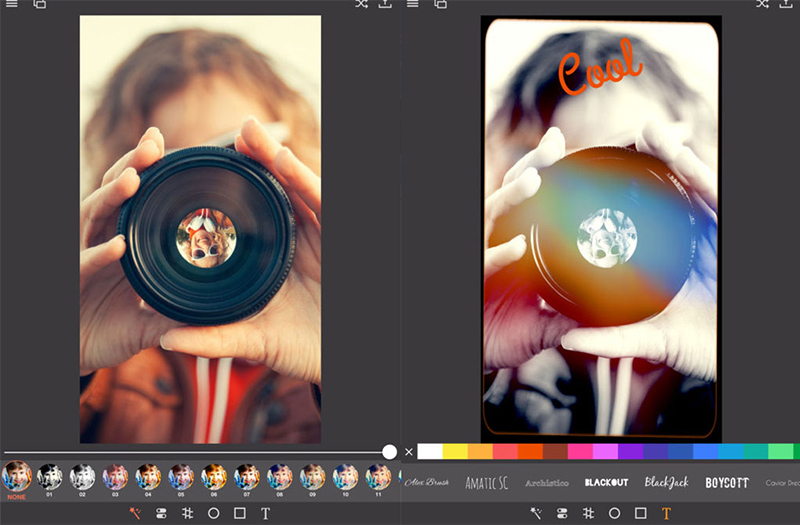This screenshot has height=525, width=800.
Task: Open the hamburger menu in the left panel
Action: pos(12,4)
